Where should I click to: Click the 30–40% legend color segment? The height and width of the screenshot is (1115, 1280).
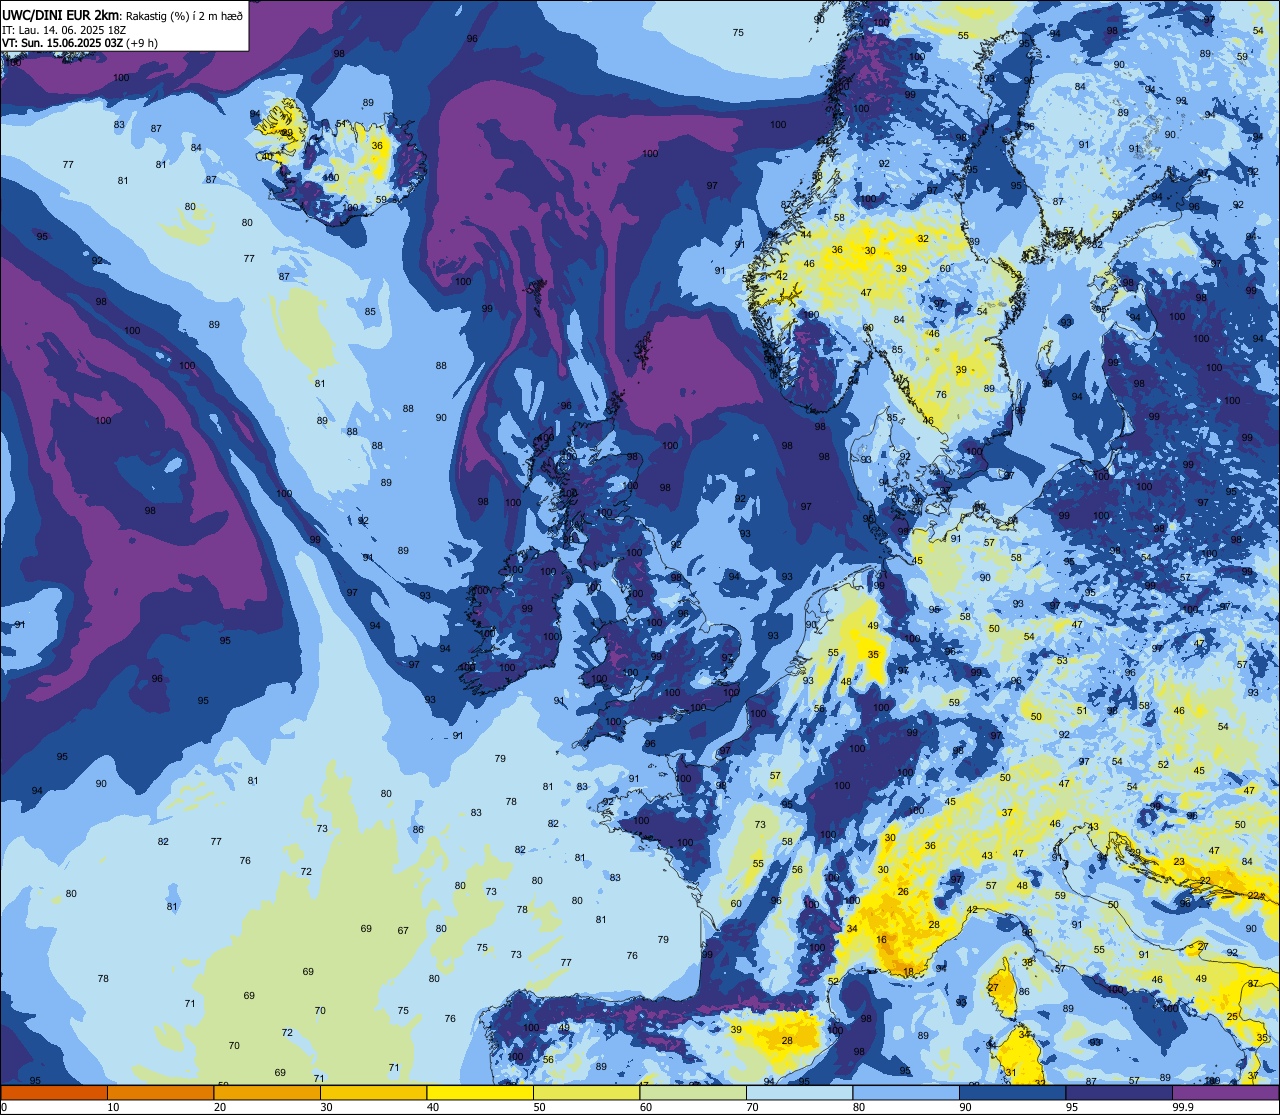[x=373, y=1092]
